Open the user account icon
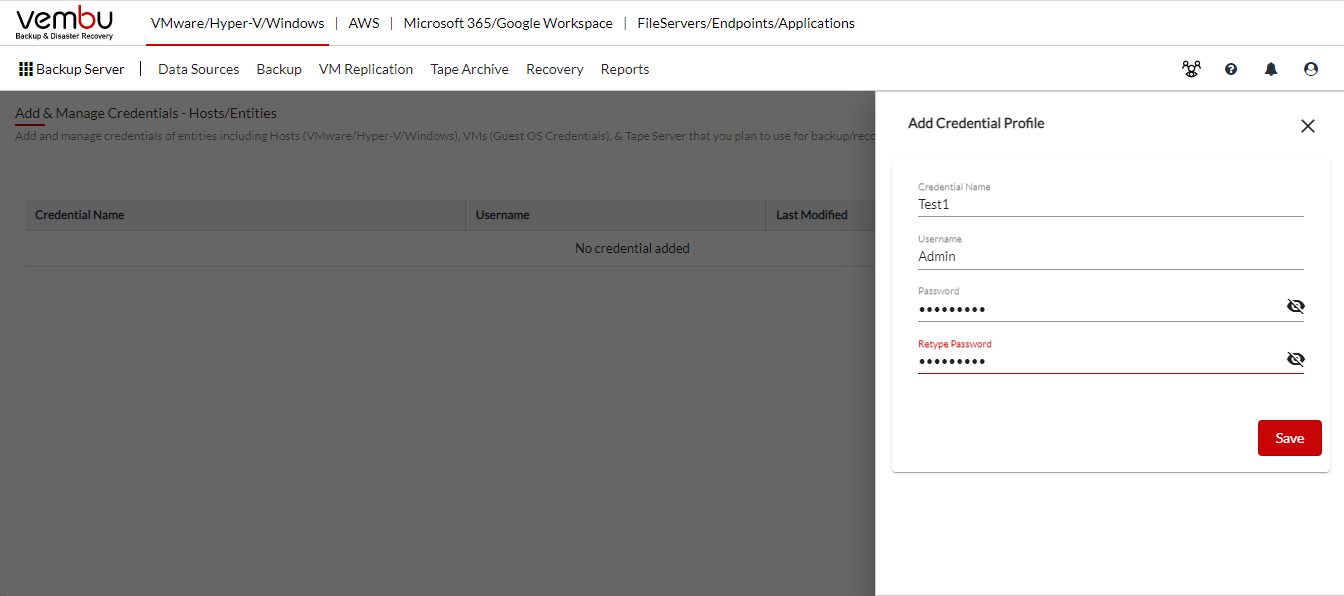This screenshot has width=1344, height=596. [1311, 69]
